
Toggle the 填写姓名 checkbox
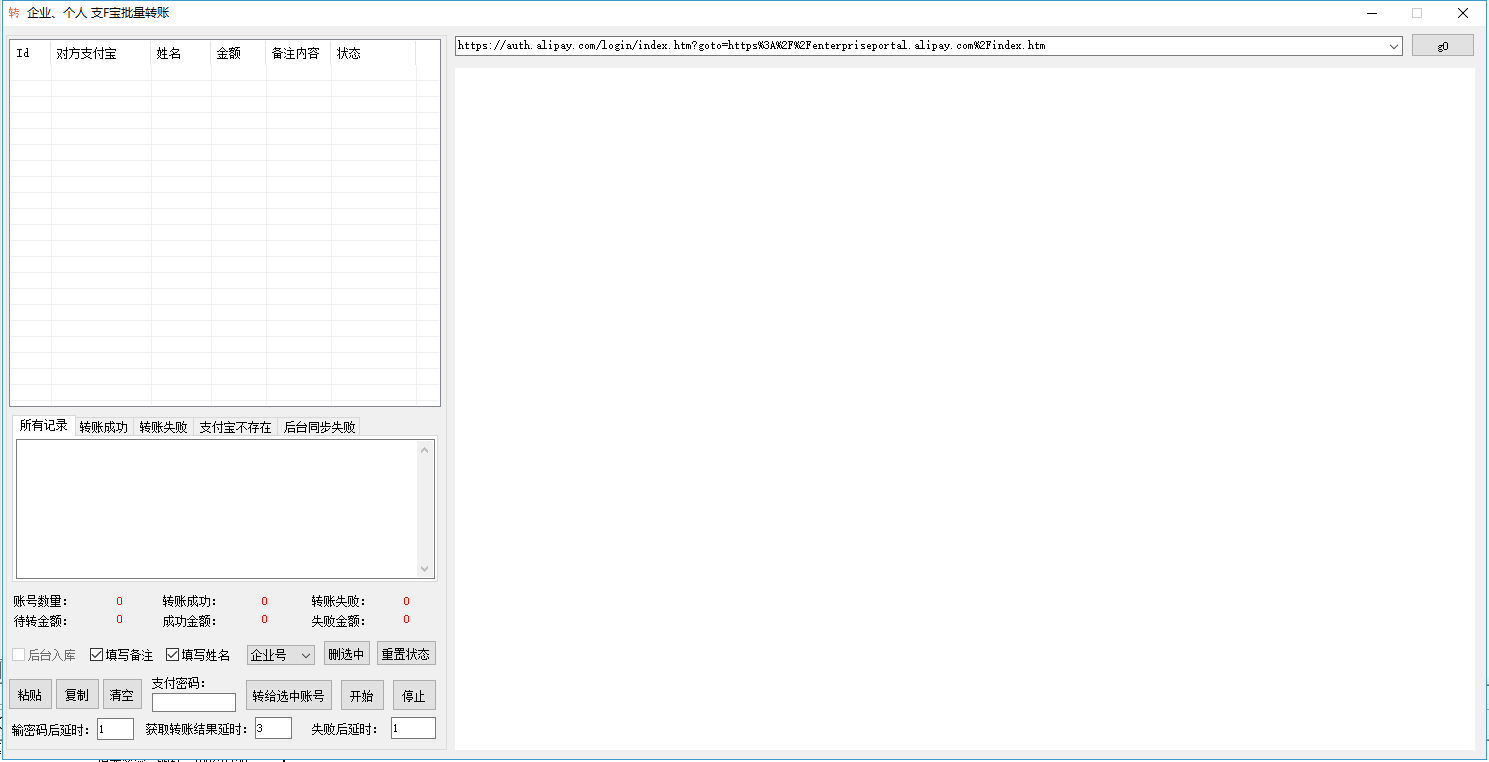click(x=173, y=655)
